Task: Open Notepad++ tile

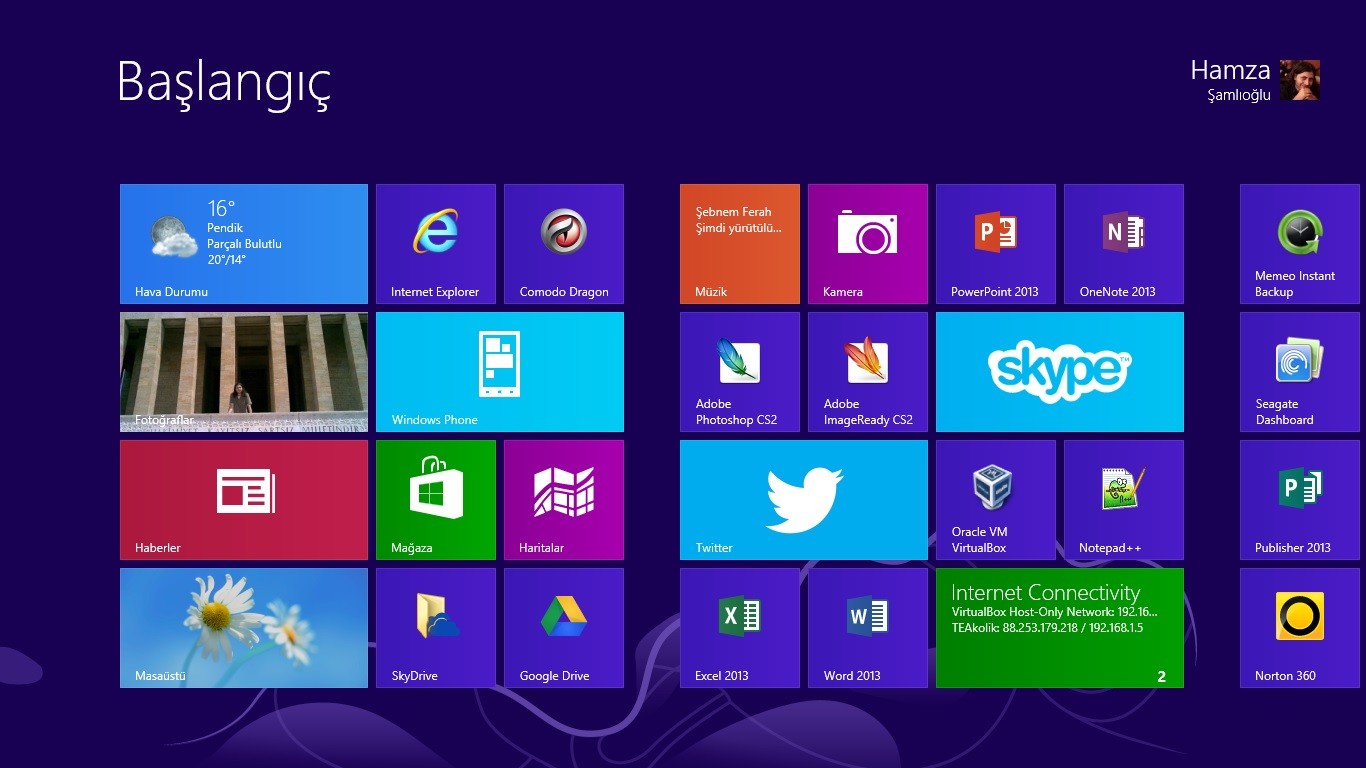Action: (x=1124, y=500)
